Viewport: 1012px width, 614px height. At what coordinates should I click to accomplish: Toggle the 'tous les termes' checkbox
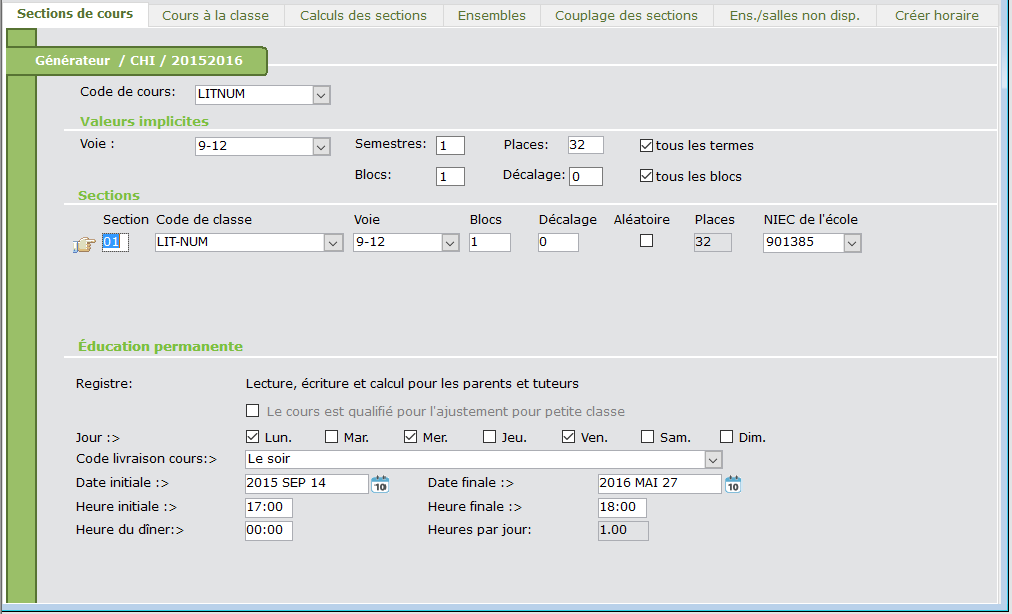pos(646,145)
